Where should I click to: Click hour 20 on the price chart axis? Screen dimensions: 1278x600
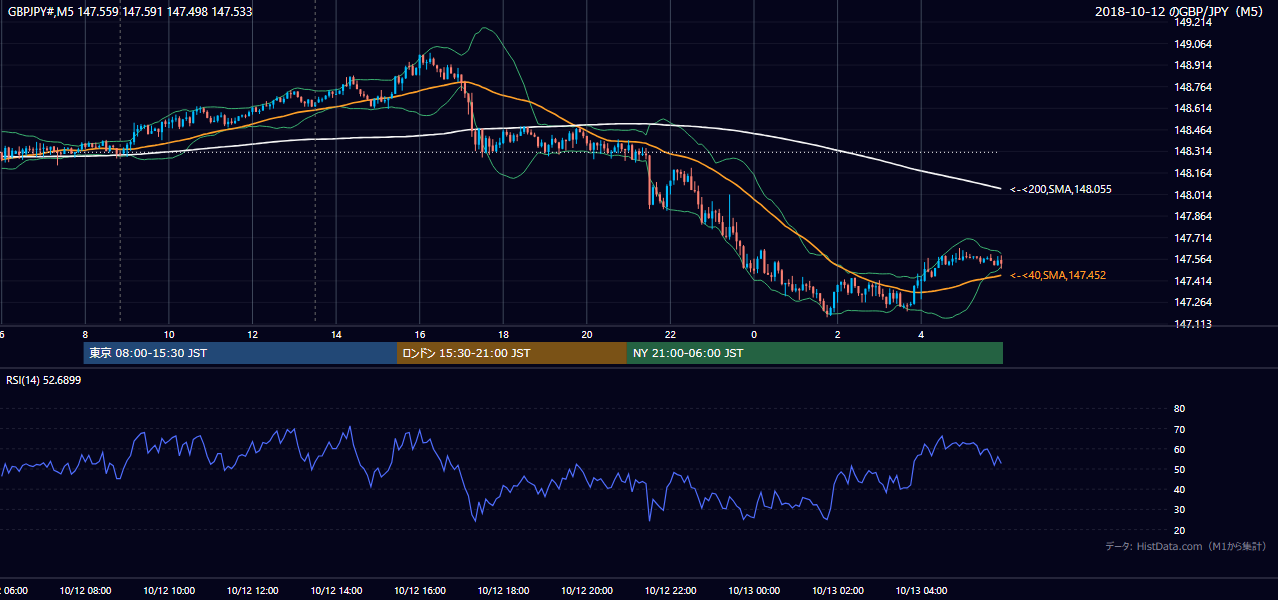coord(587,334)
